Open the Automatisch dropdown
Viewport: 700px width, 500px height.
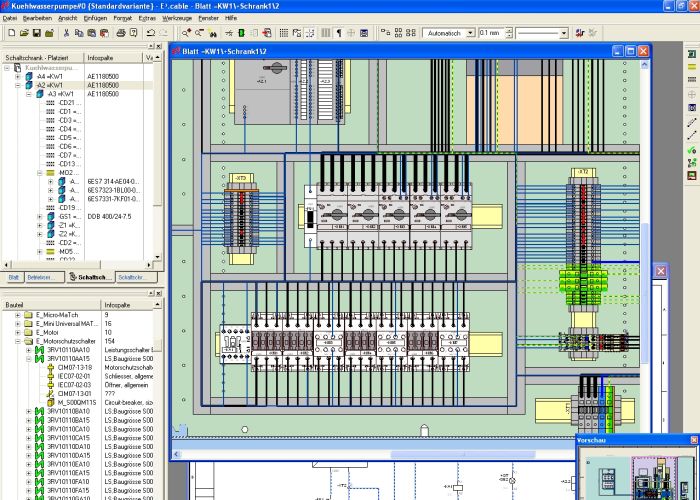click(x=468, y=33)
